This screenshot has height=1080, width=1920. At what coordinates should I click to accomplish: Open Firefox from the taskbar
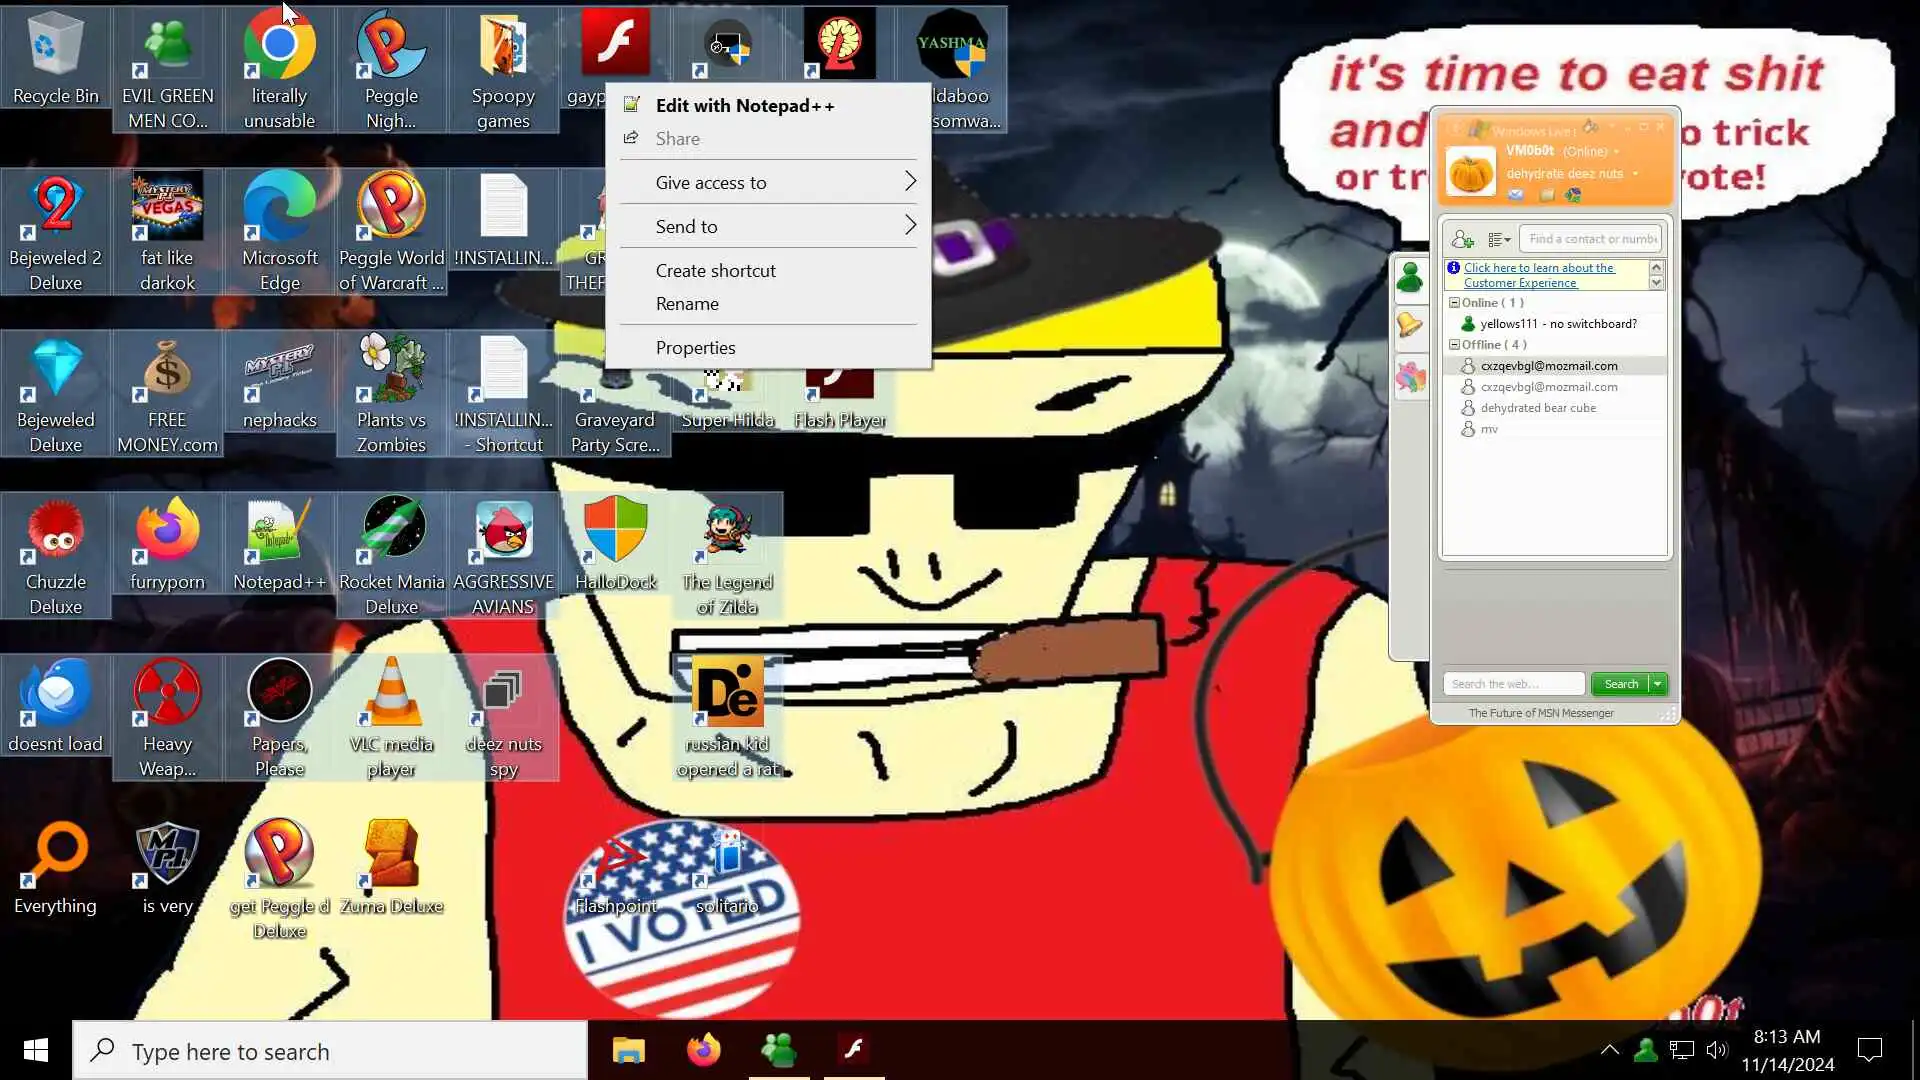[x=703, y=1050]
